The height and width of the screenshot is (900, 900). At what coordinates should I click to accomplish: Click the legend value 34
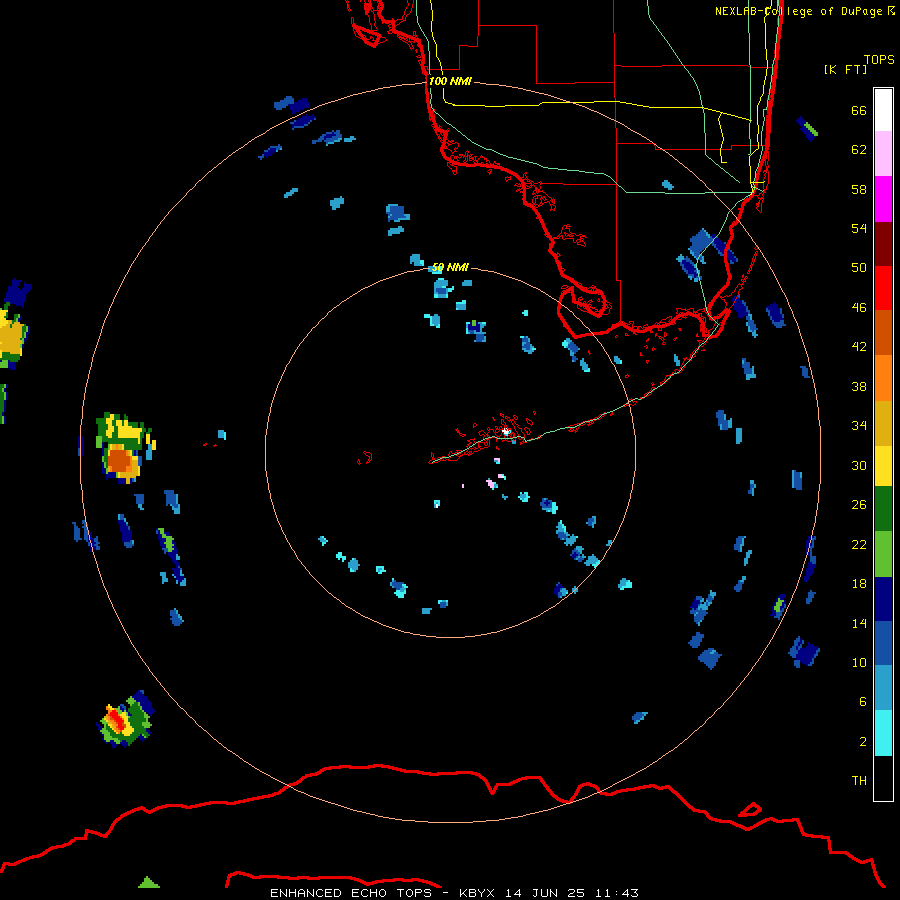tap(859, 426)
